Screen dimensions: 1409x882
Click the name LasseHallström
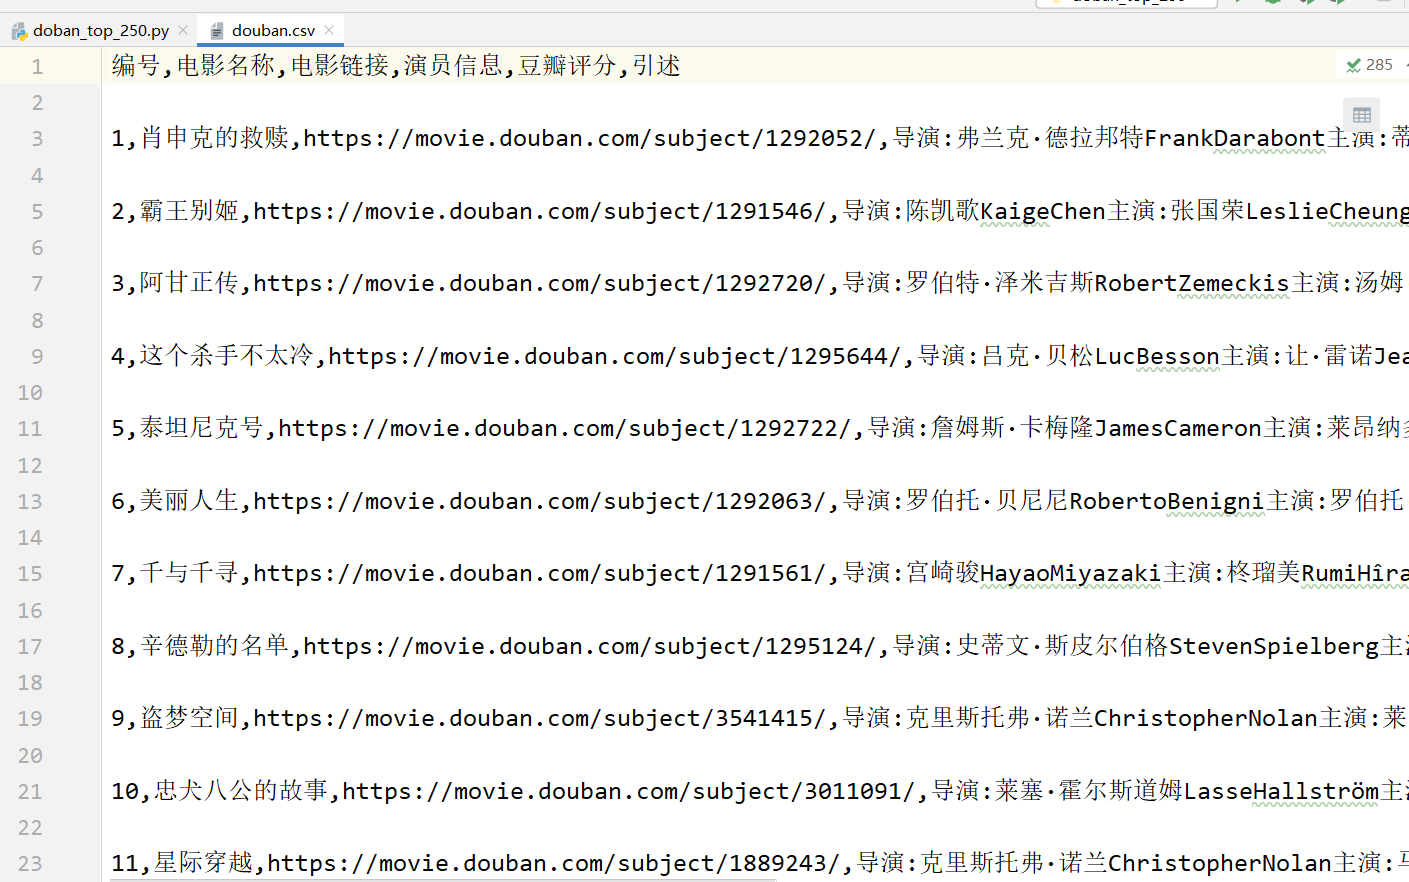(1282, 791)
